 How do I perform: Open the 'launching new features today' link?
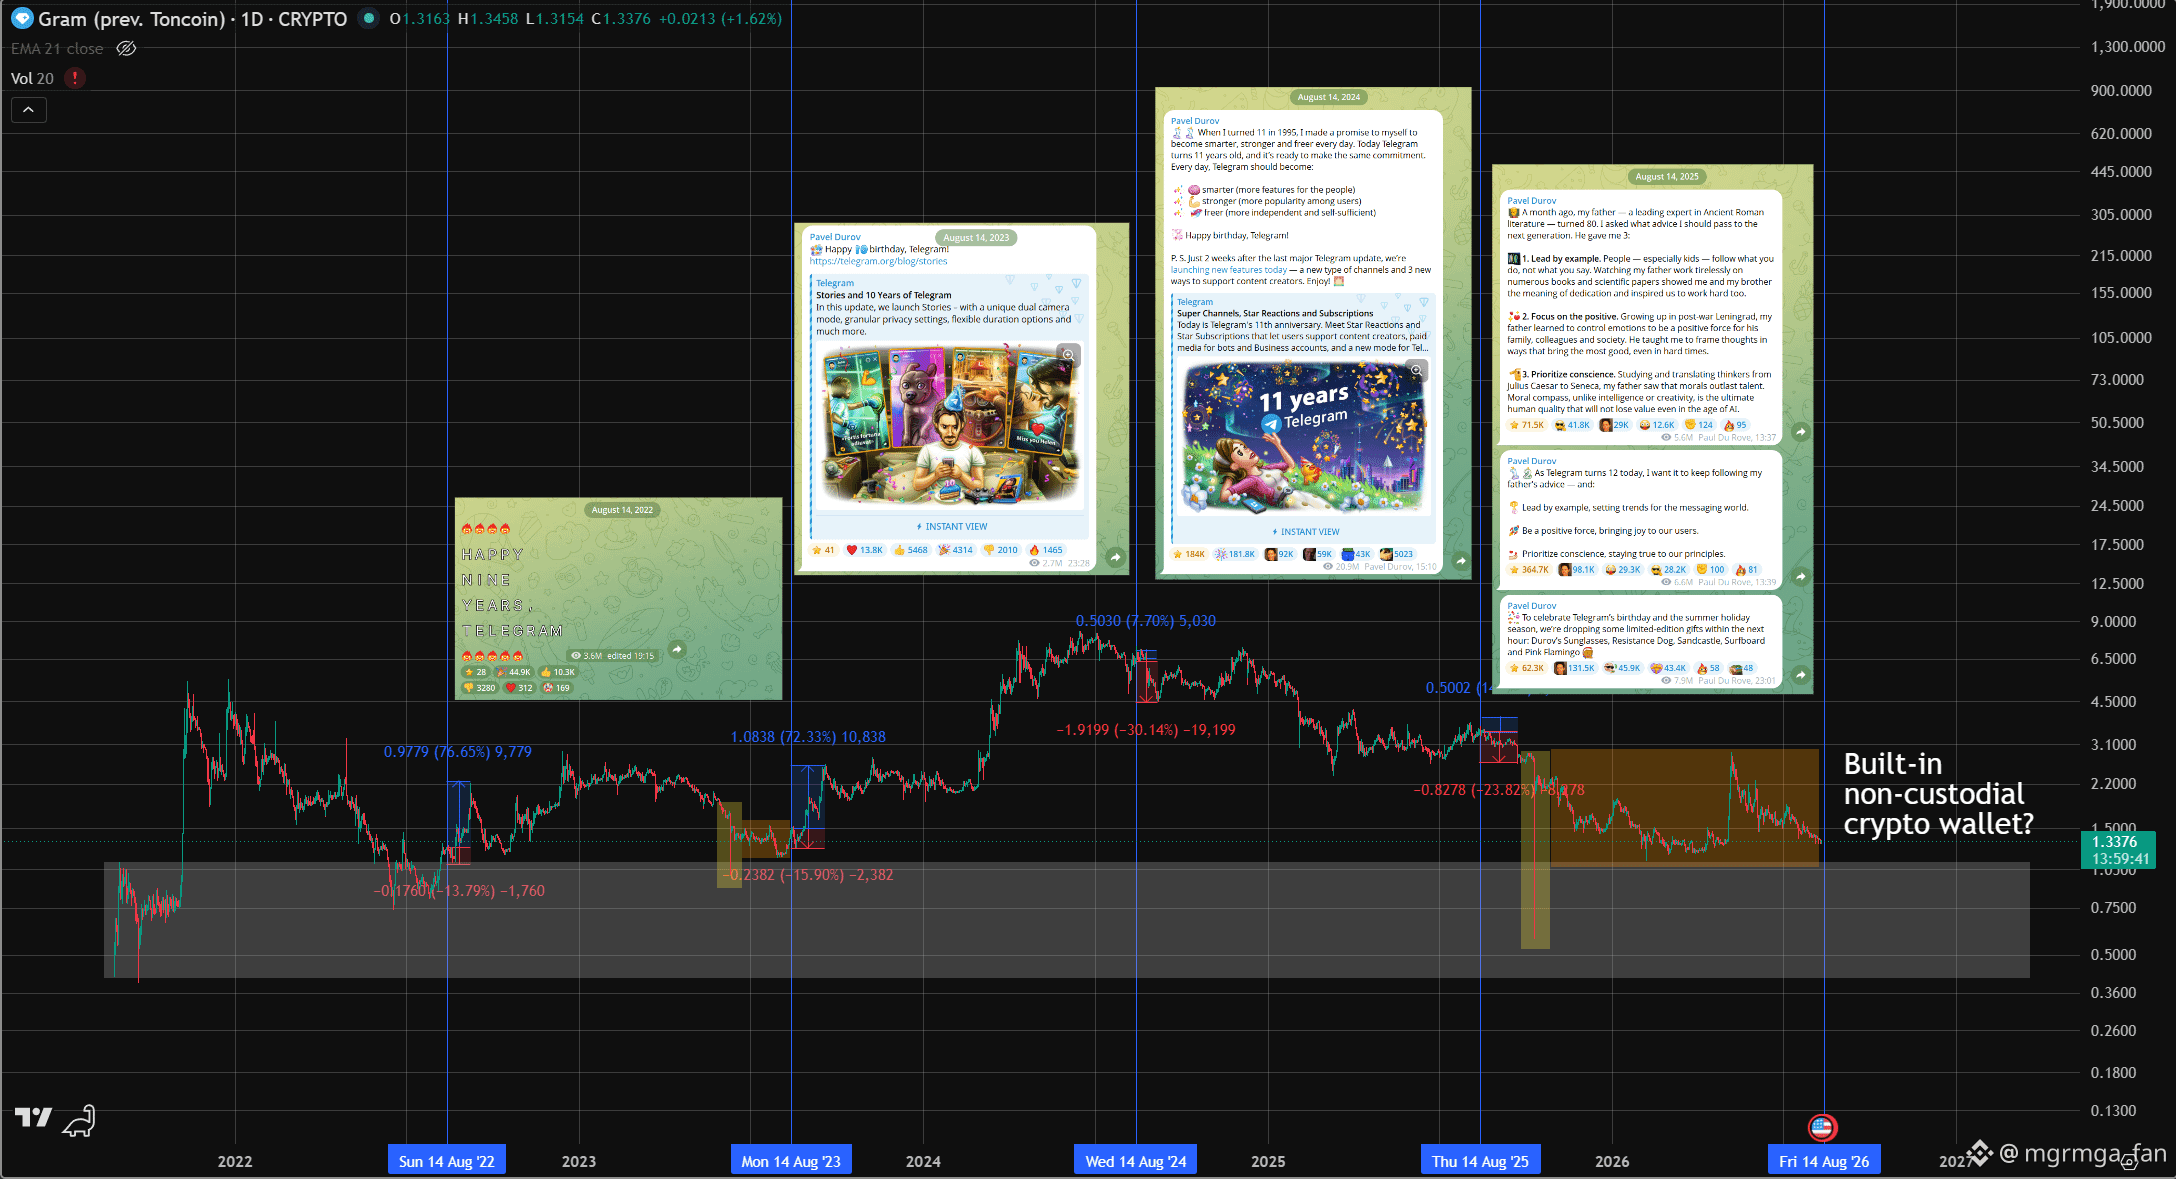[1229, 270]
